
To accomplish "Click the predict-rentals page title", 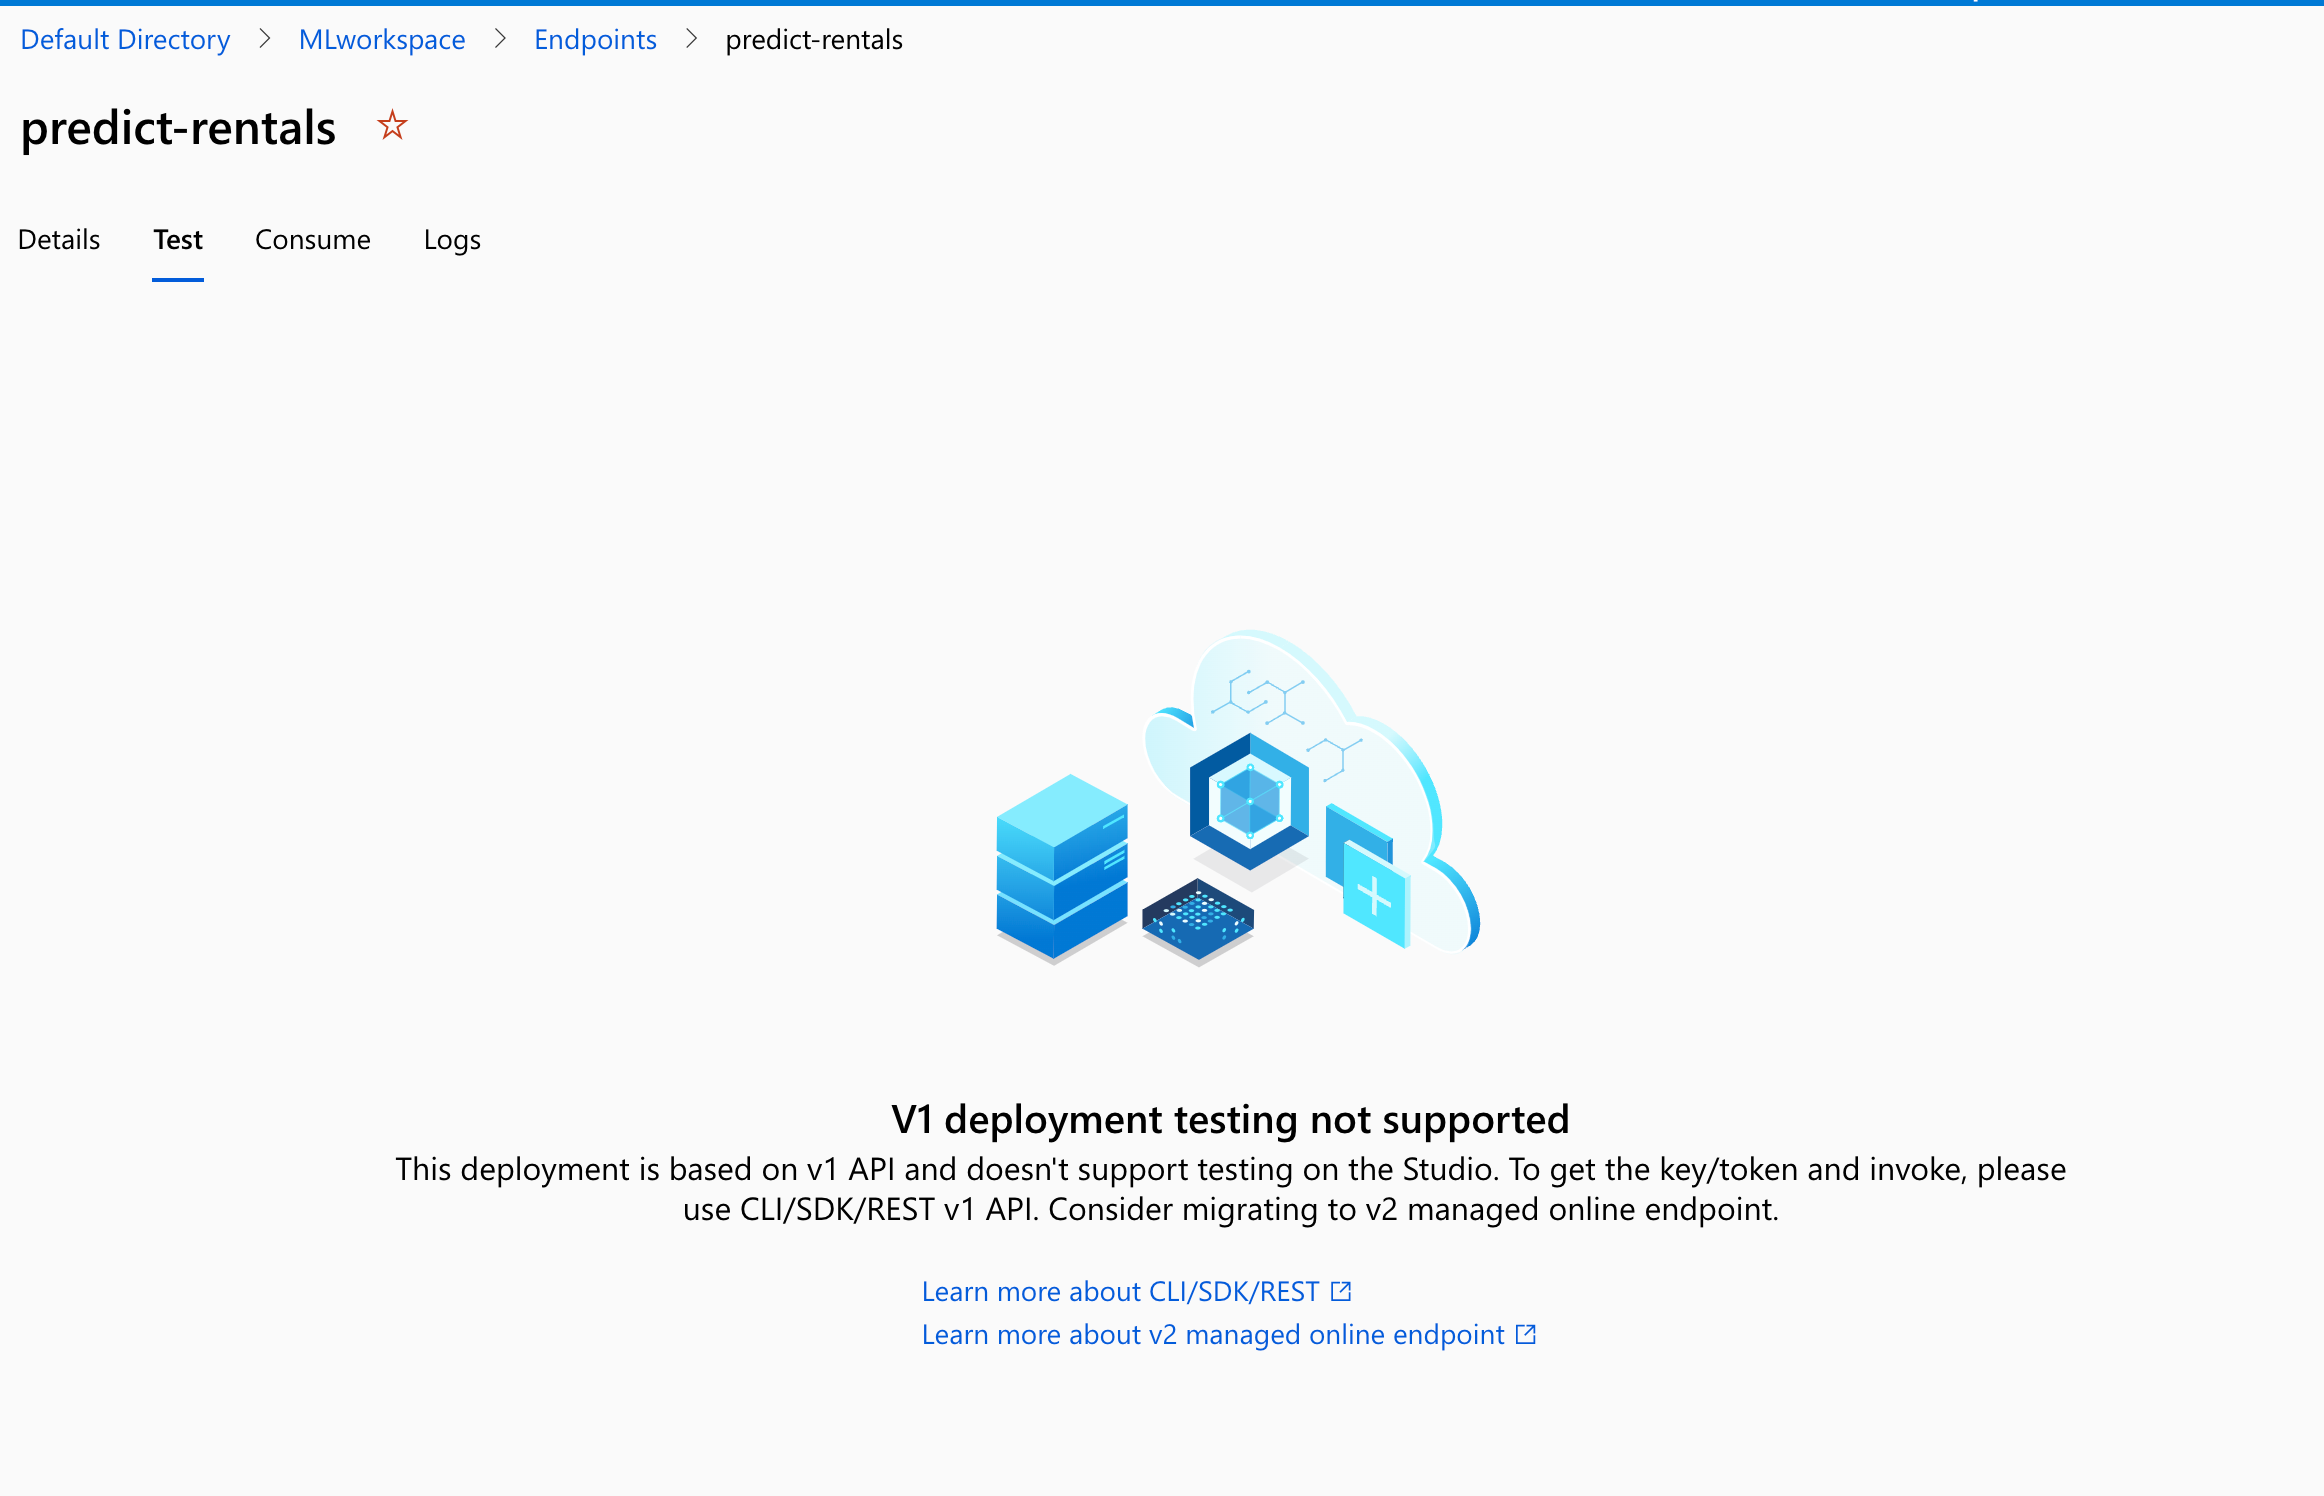I will point(178,128).
